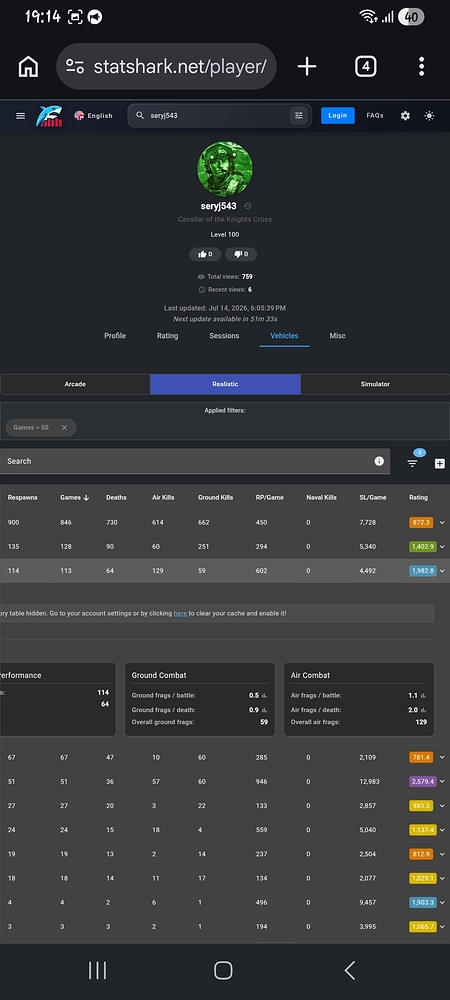Open the hamburger navigation menu
The width and height of the screenshot is (450, 1000).
tap(20, 115)
